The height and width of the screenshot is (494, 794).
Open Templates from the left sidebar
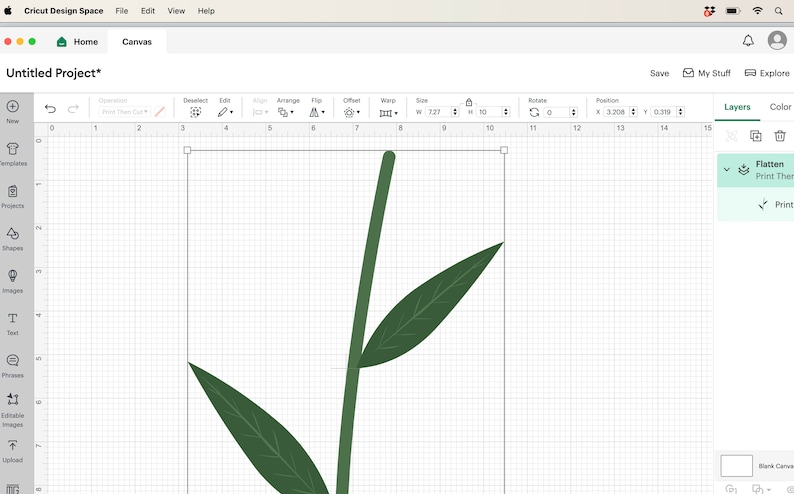[13, 149]
